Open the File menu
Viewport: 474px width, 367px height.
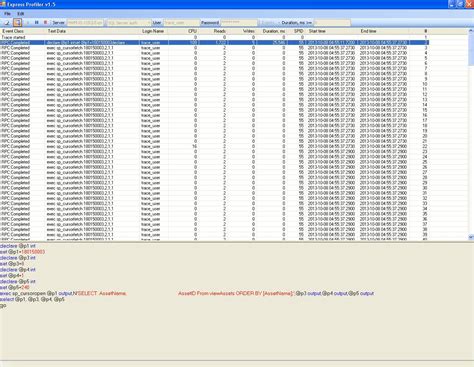click(x=7, y=14)
